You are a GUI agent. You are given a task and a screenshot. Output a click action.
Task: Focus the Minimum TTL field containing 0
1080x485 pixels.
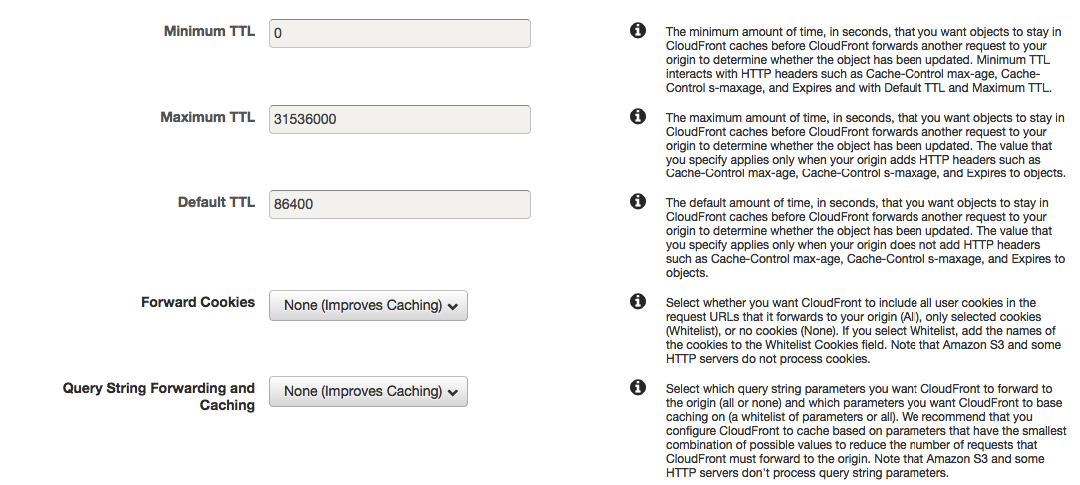[399, 33]
